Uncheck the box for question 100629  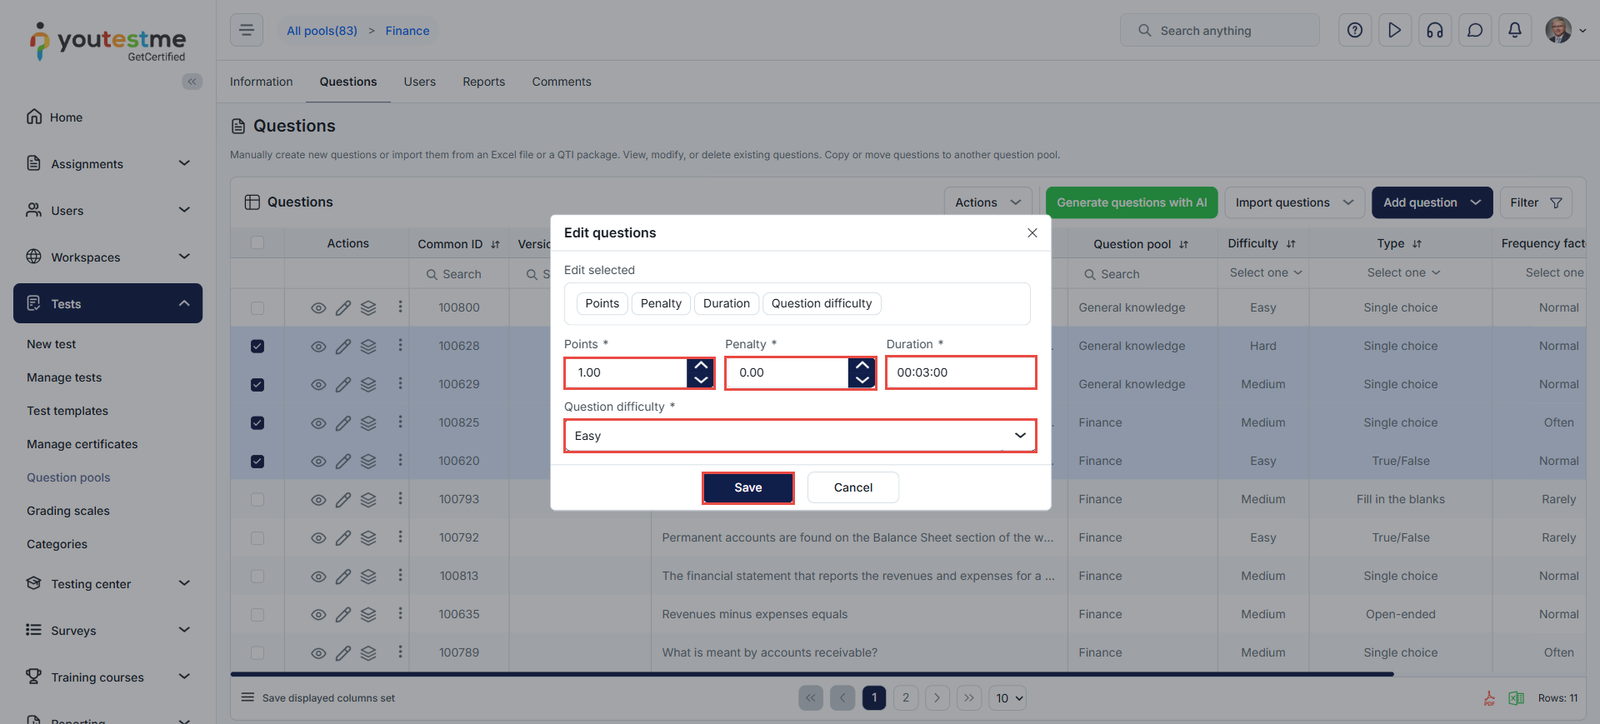click(x=257, y=384)
